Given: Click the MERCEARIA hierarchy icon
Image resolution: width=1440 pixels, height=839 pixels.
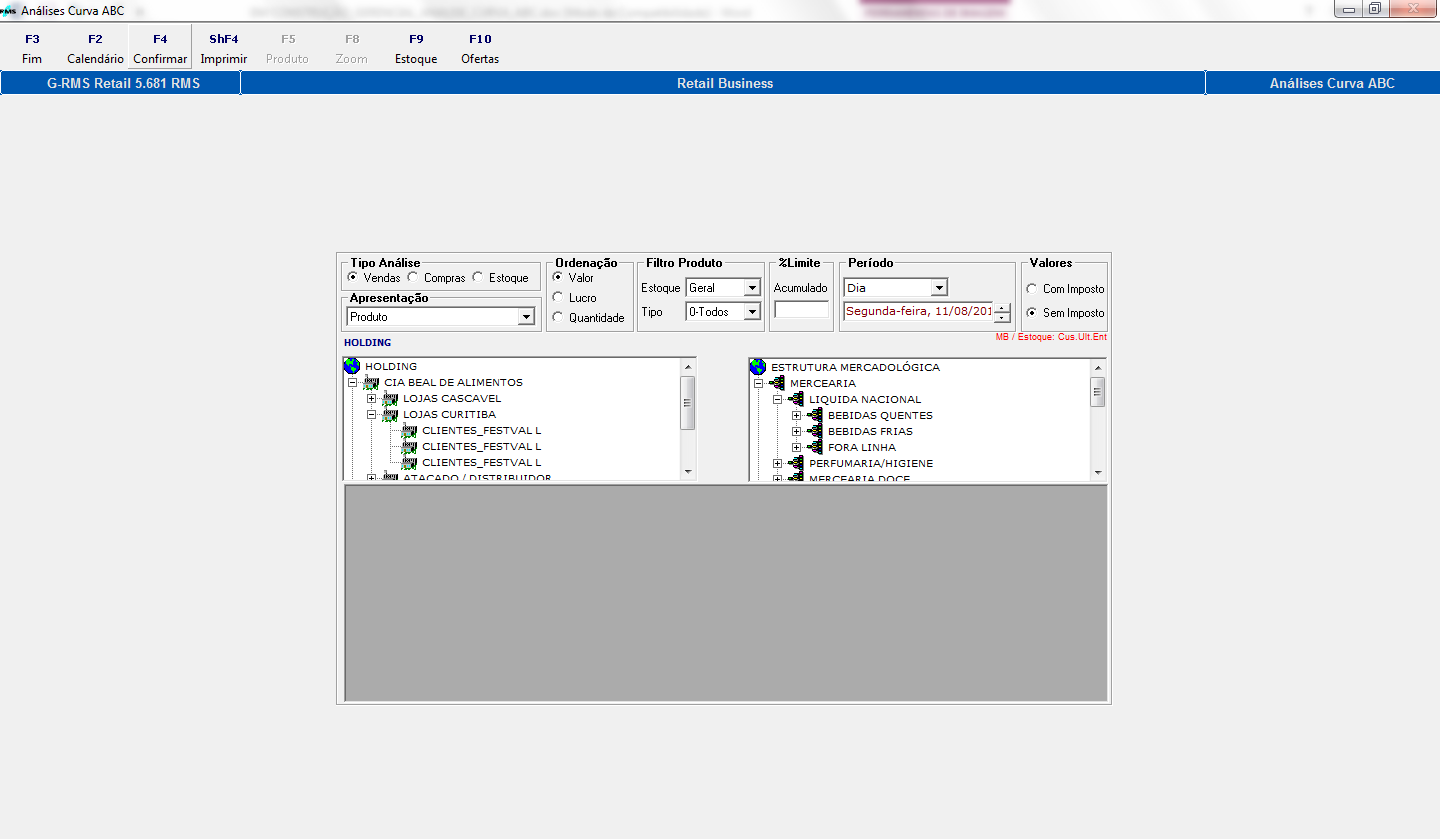Looking at the screenshot, I should pos(777,383).
